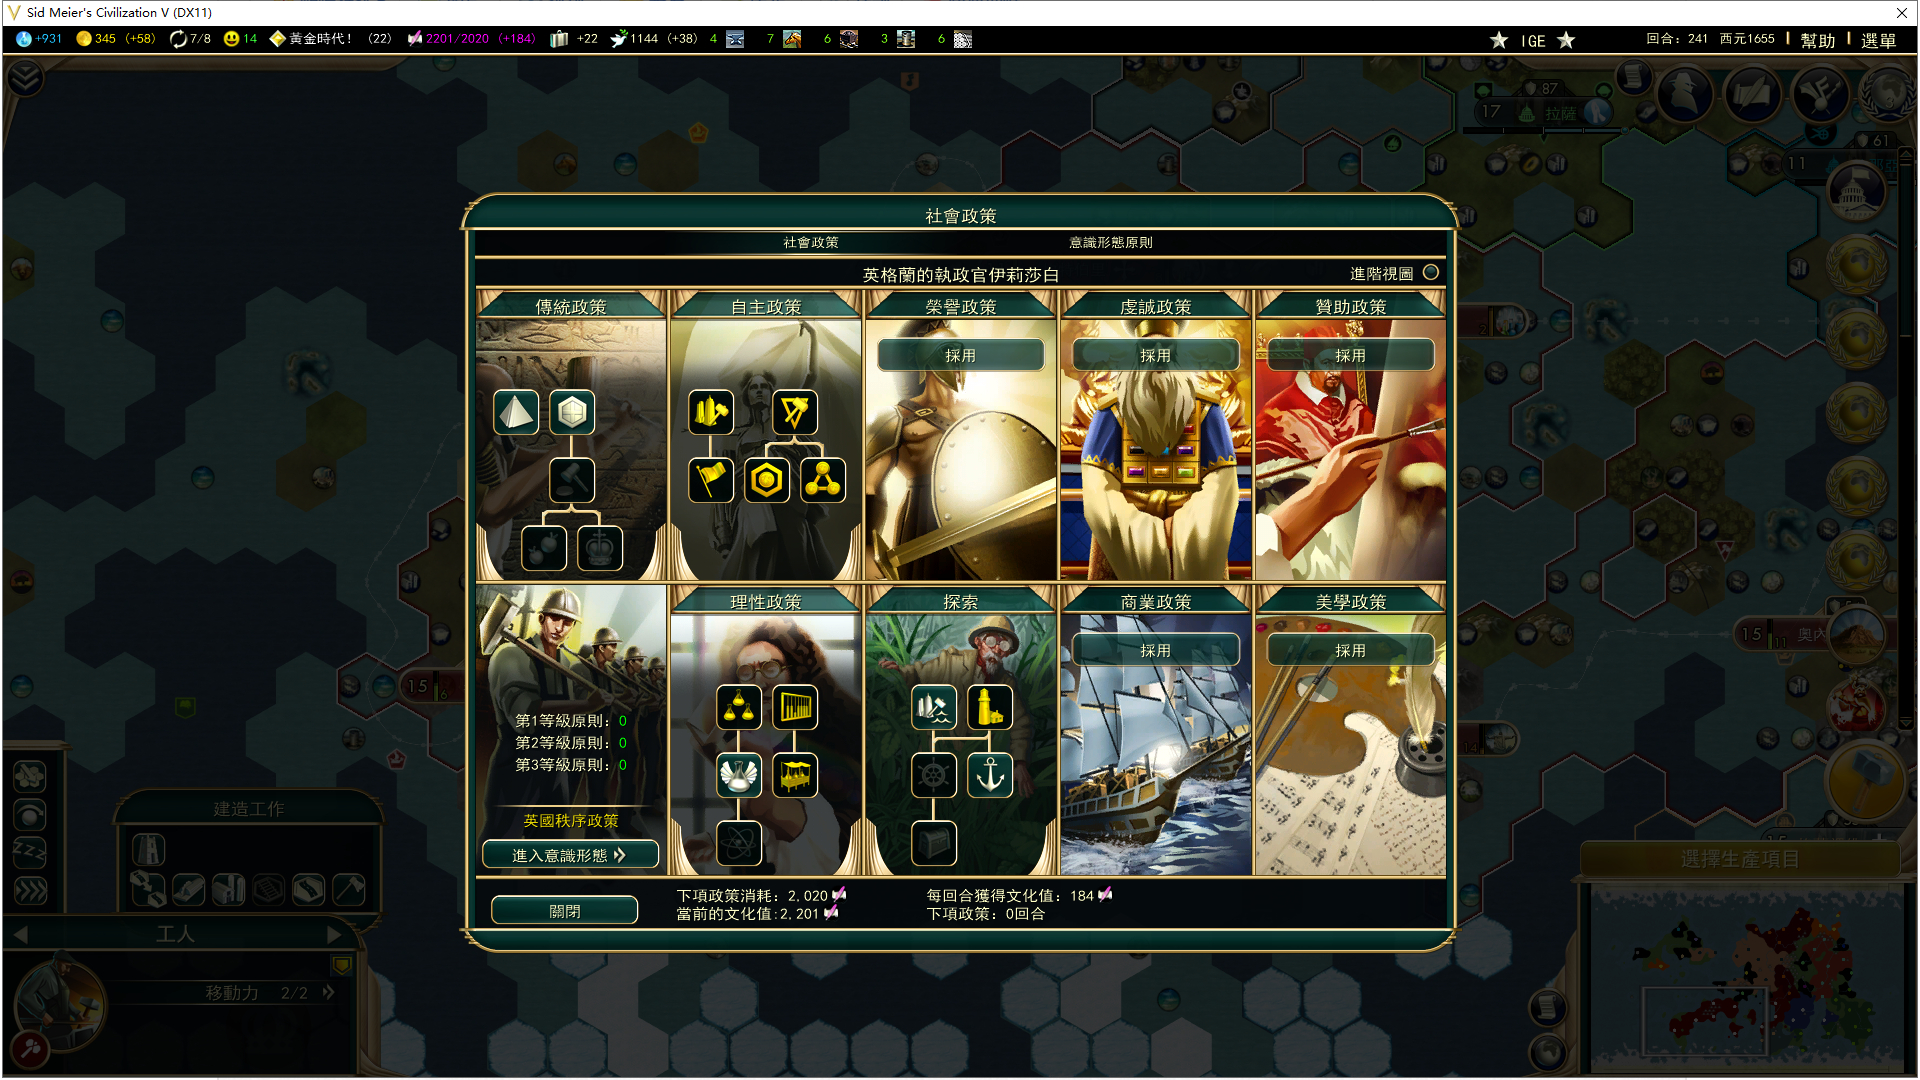
Task: Close the social policy window via 關閉
Action: (565, 911)
